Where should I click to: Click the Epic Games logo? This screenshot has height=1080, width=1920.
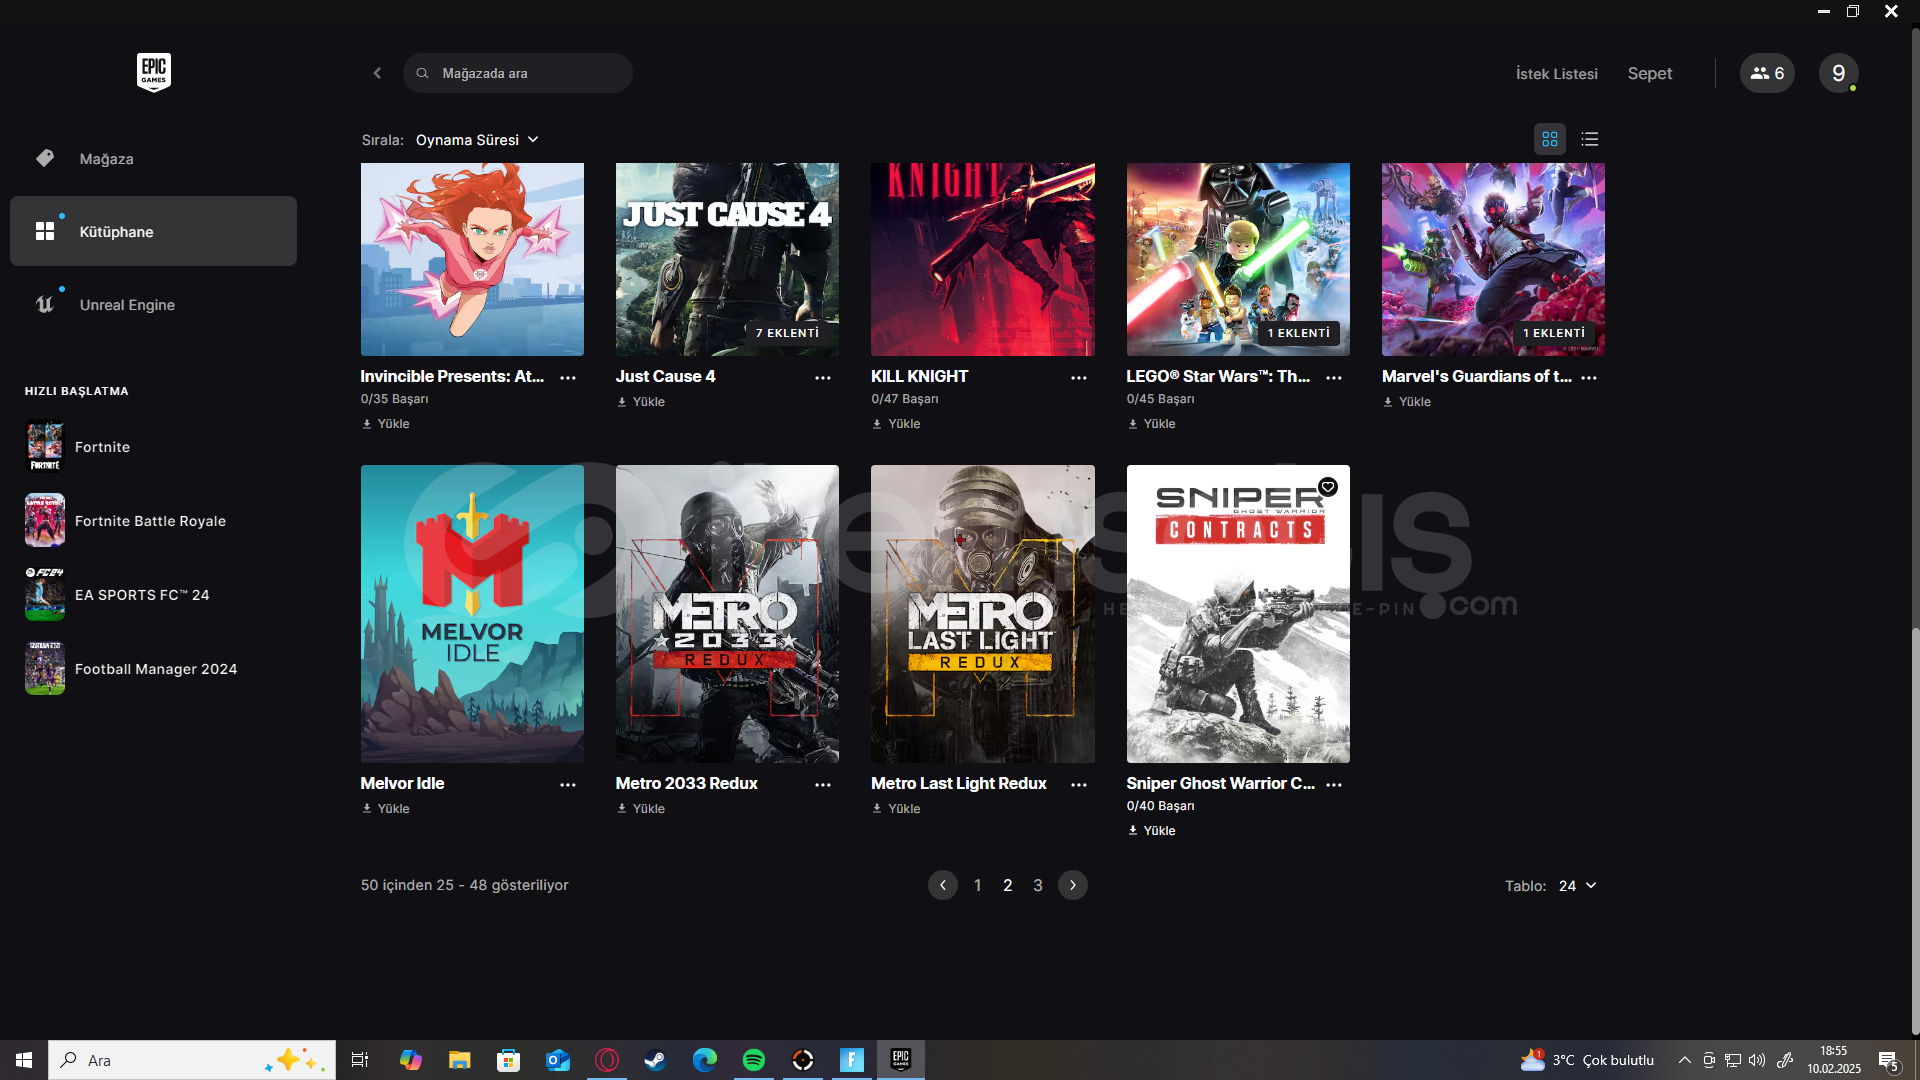coord(153,72)
